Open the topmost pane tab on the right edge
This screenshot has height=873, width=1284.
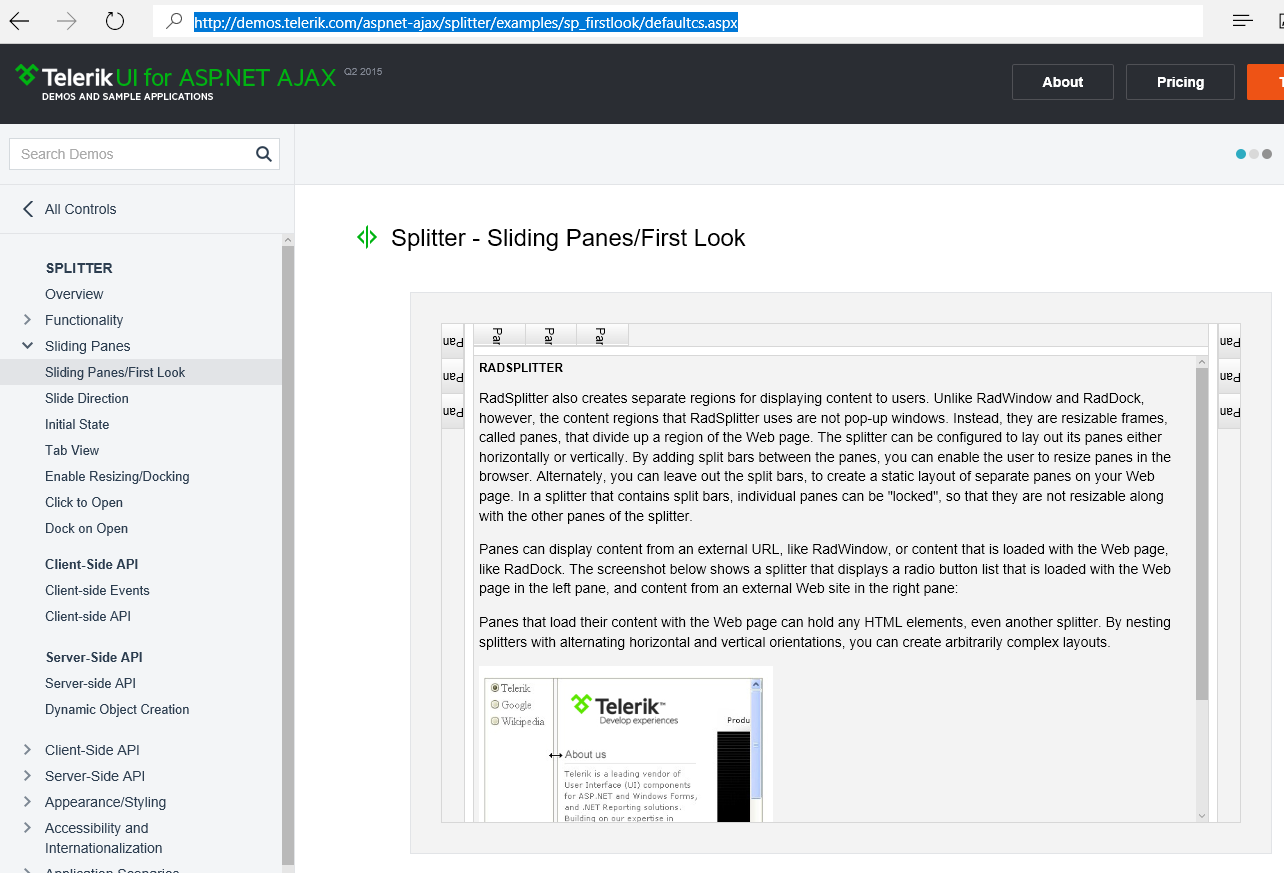click(x=1229, y=341)
